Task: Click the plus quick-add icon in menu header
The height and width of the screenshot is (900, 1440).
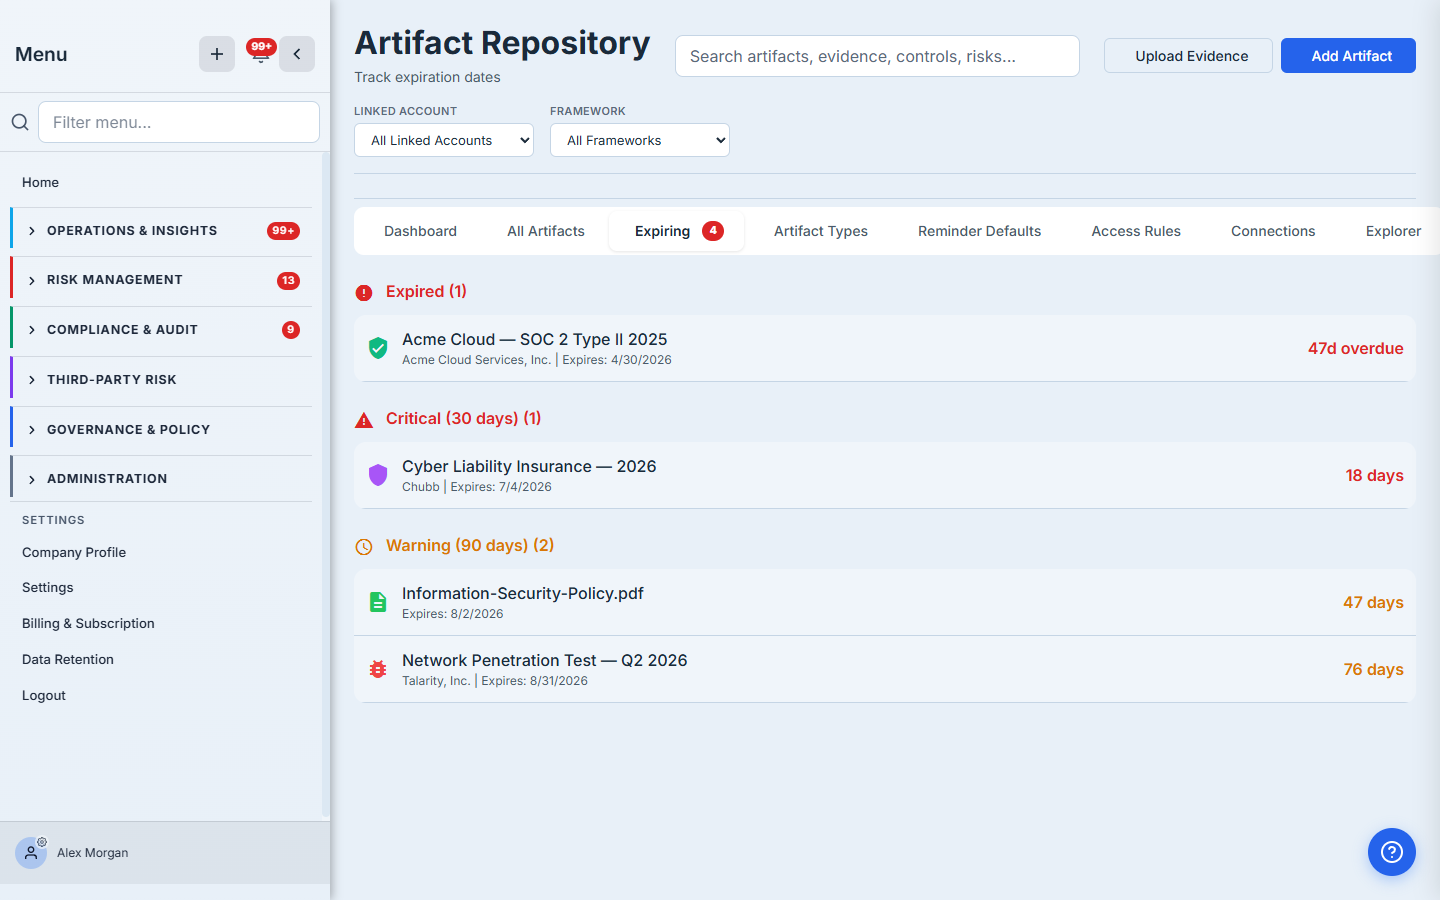Action: (217, 54)
